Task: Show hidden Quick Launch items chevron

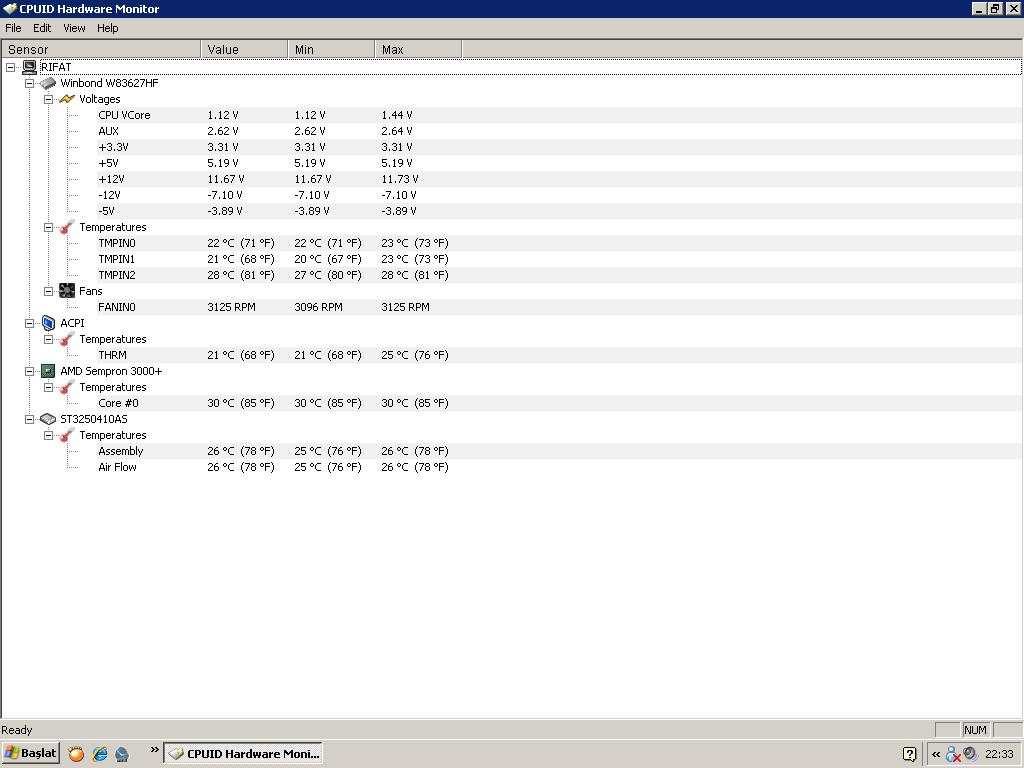Action: pyautogui.click(x=155, y=750)
